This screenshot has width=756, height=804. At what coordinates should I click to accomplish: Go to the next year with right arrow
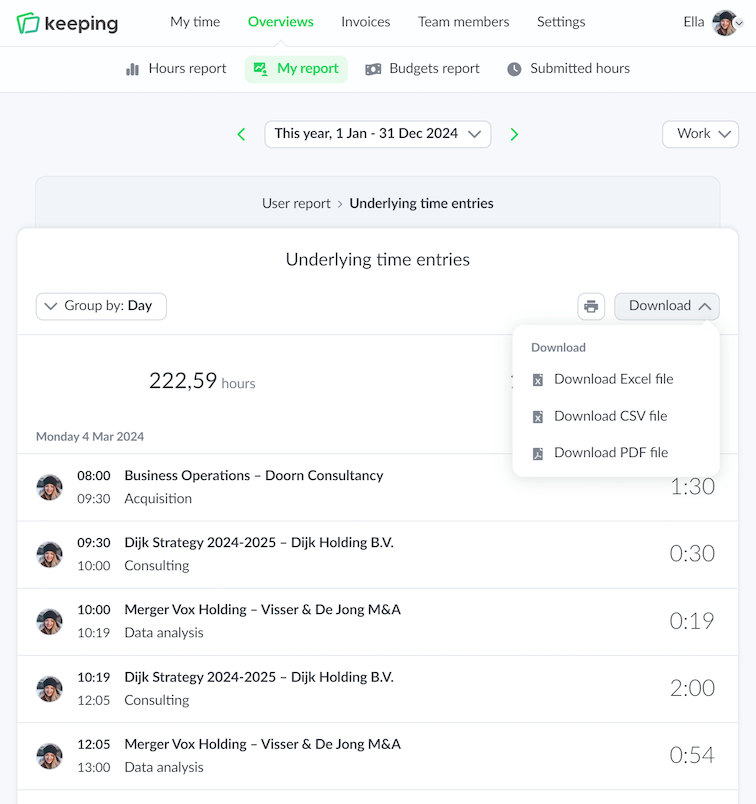coord(514,134)
